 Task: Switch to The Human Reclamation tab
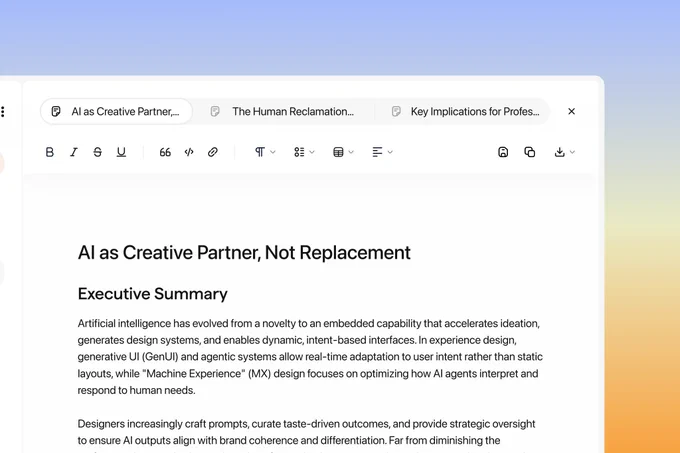tap(283, 111)
